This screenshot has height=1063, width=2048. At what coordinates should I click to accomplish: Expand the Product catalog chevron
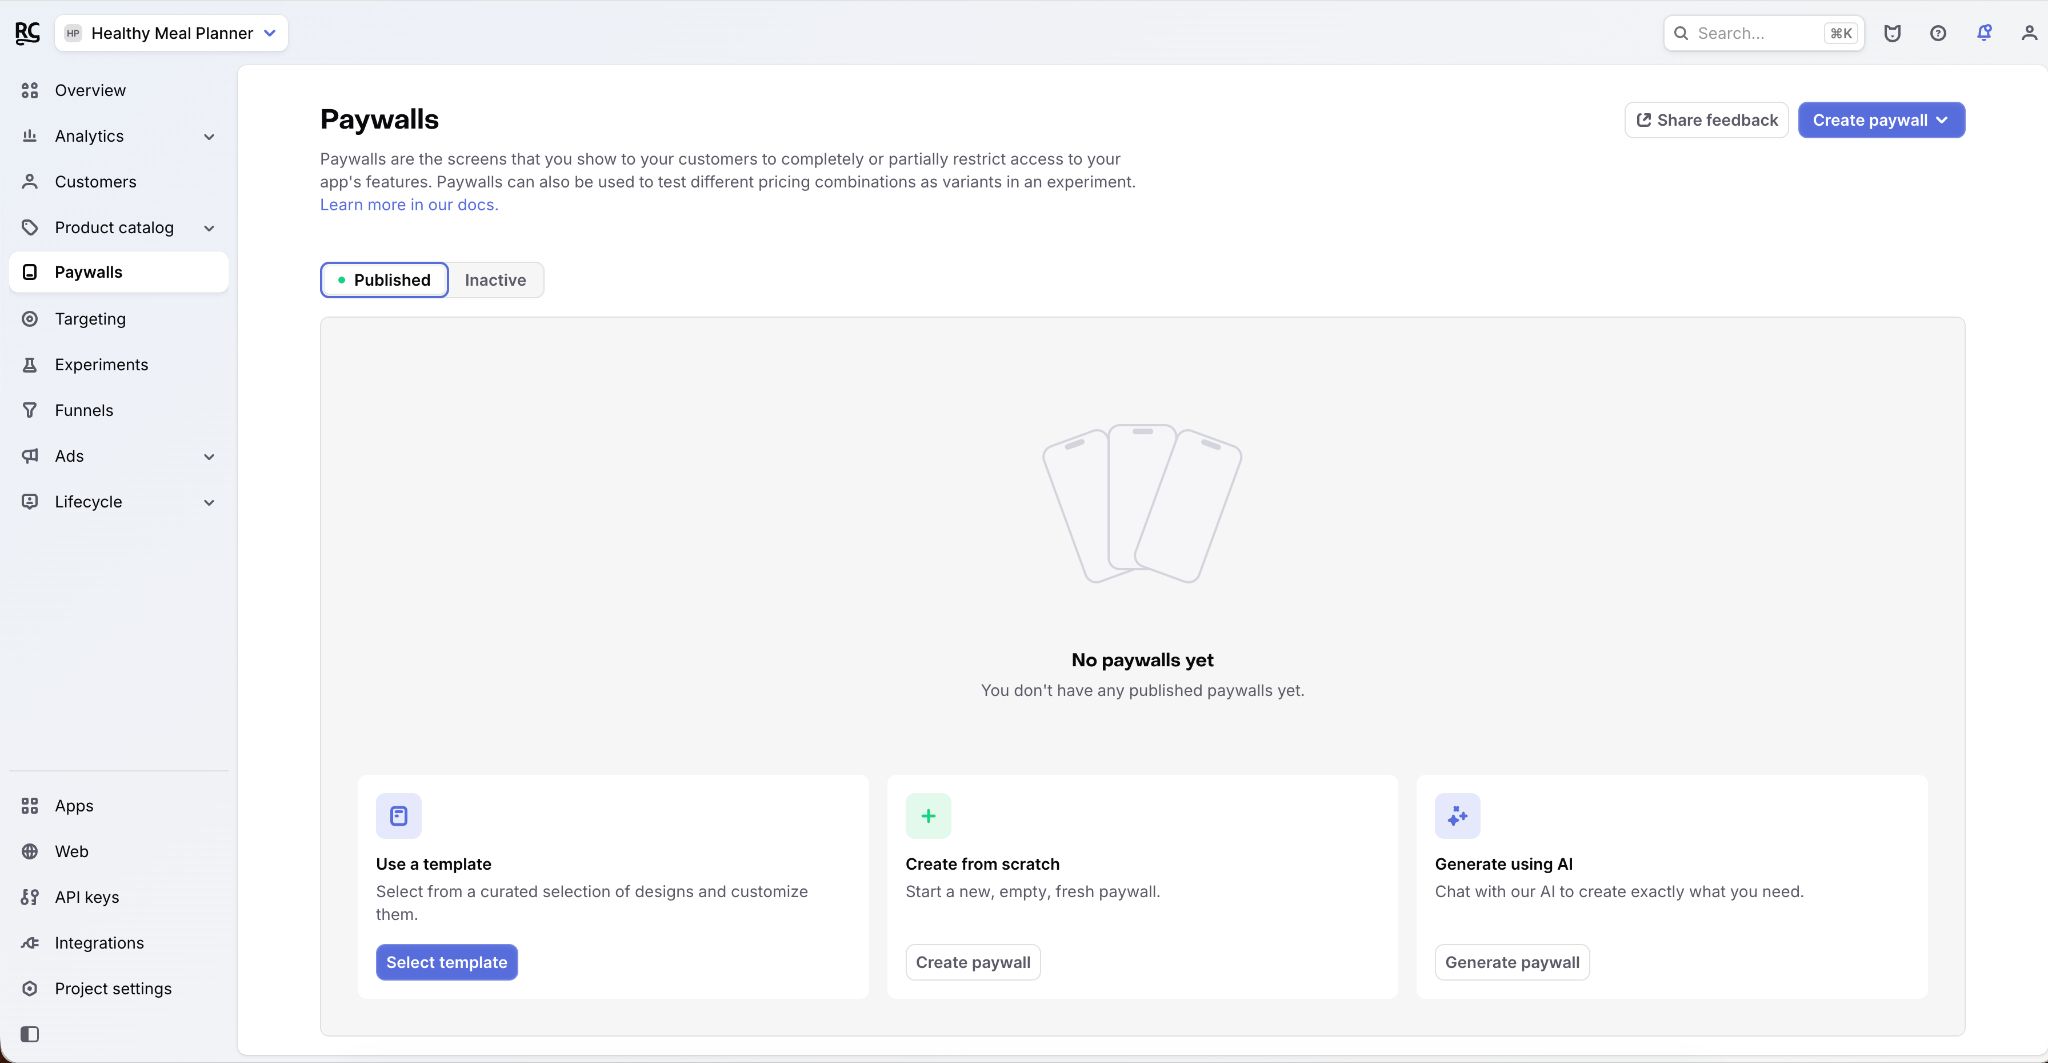click(x=209, y=228)
